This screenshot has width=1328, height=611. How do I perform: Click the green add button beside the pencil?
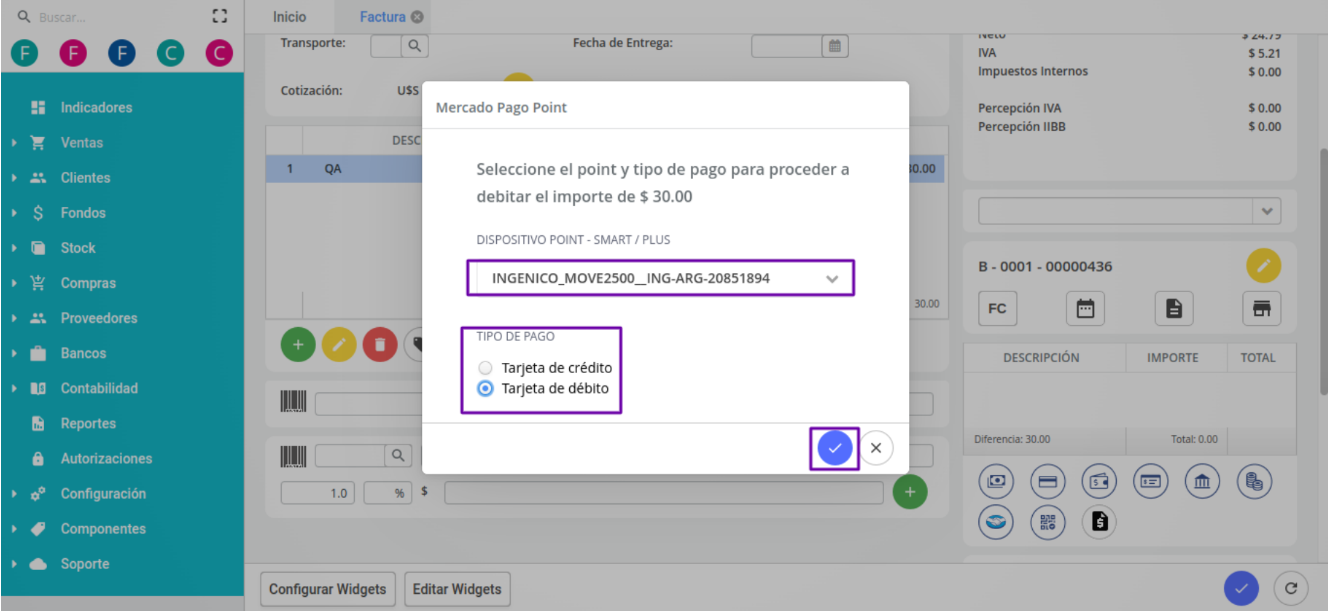tap(298, 344)
